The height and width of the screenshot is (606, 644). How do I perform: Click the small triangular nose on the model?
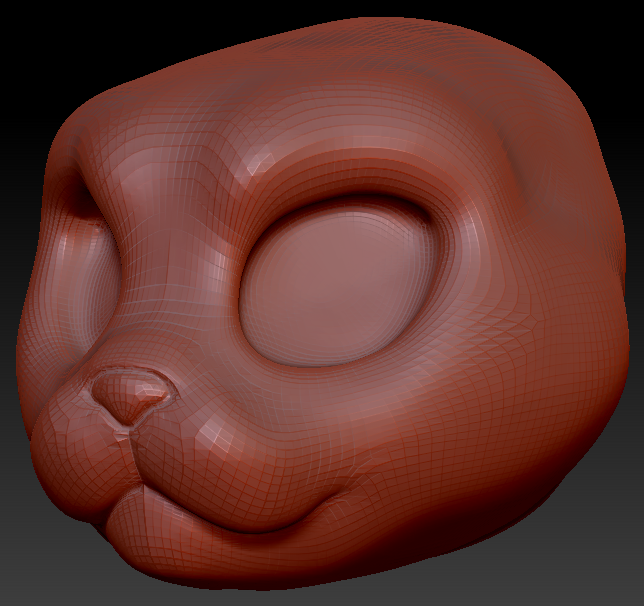[131, 396]
